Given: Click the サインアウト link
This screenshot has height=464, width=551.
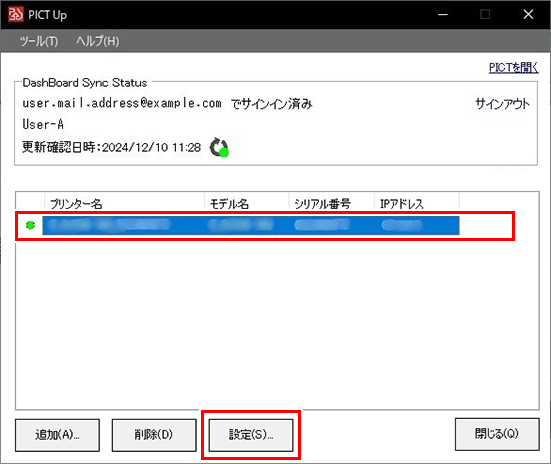Looking at the screenshot, I should coord(502,104).
